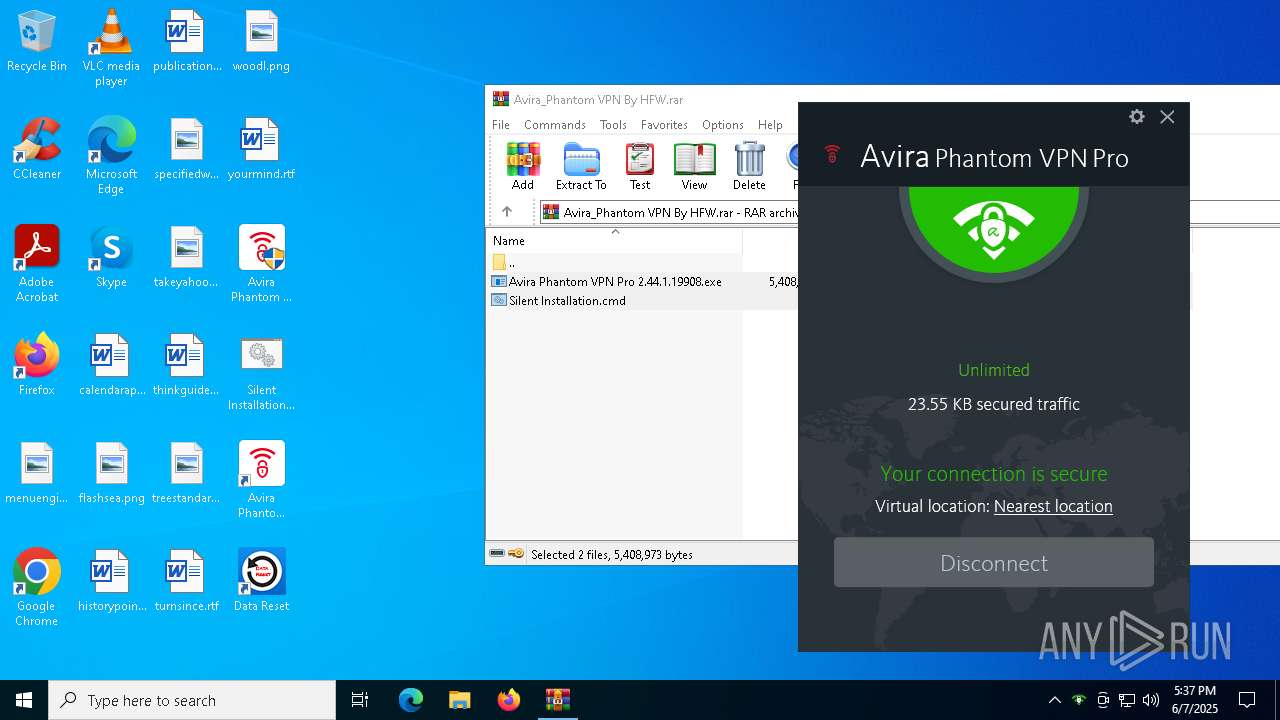Open Google Chrome desktop shortcut

pyautogui.click(x=37, y=588)
